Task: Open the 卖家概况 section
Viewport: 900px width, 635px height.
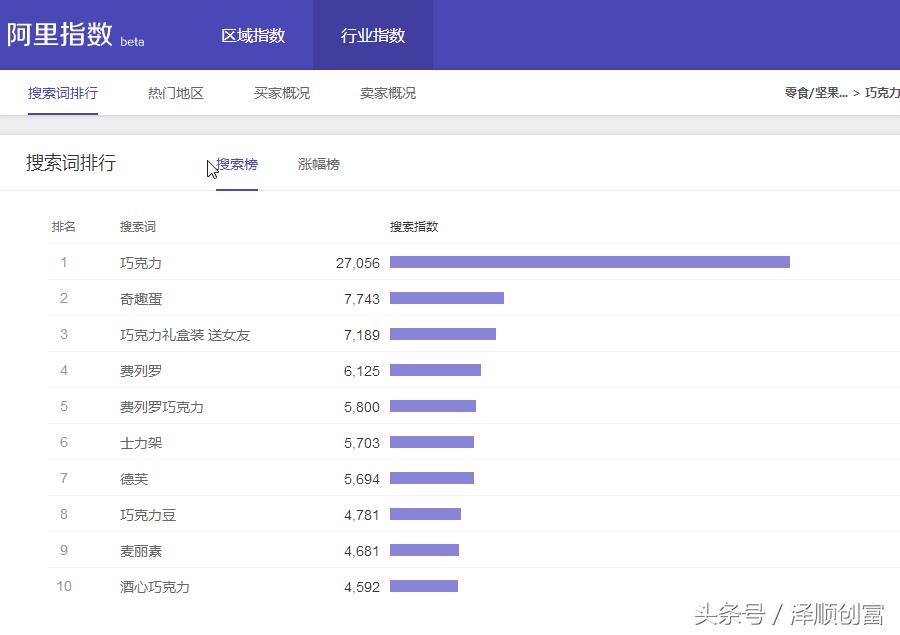Action: point(387,92)
